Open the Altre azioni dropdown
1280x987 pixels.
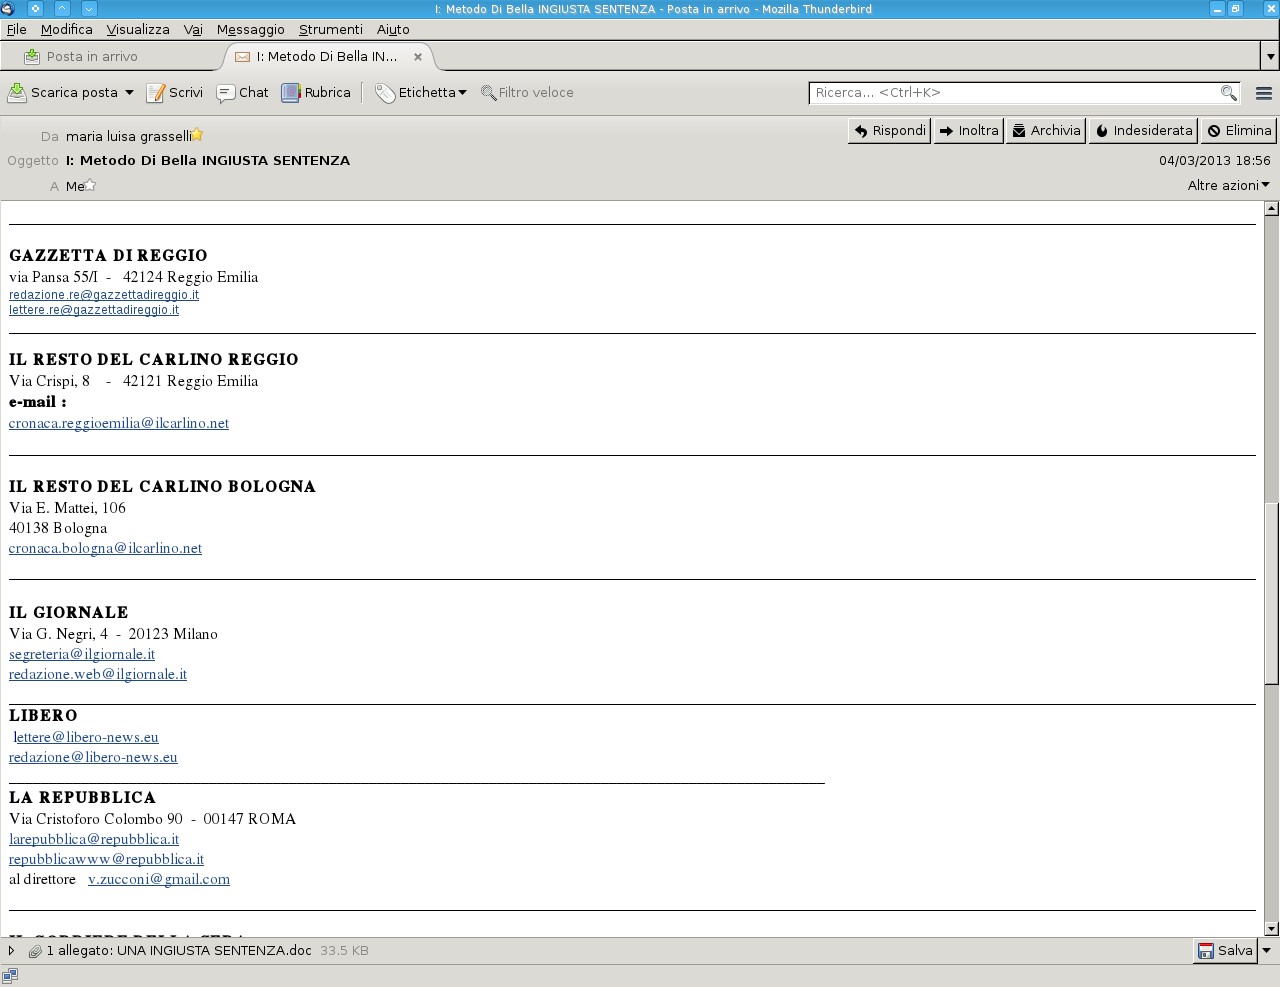pyautogui.click(x=1228, y=185)
